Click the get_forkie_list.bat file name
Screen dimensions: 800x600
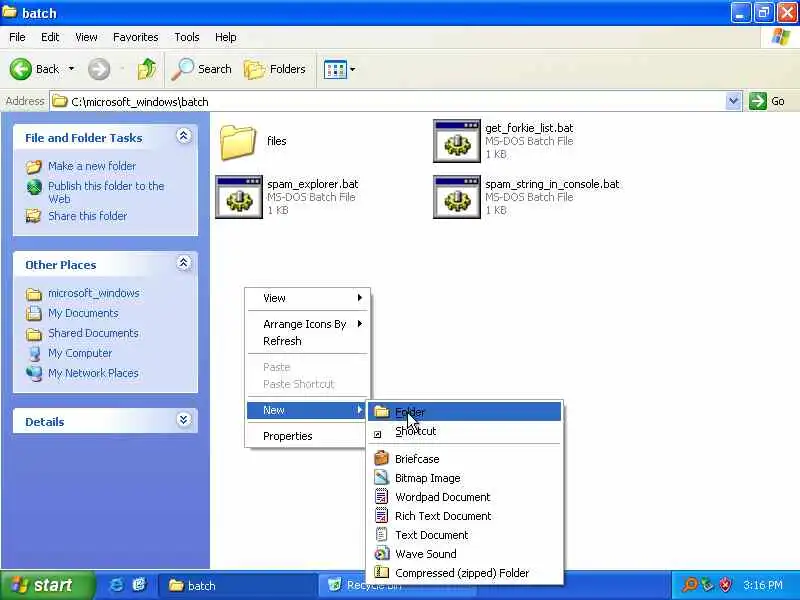pos(529,128)
